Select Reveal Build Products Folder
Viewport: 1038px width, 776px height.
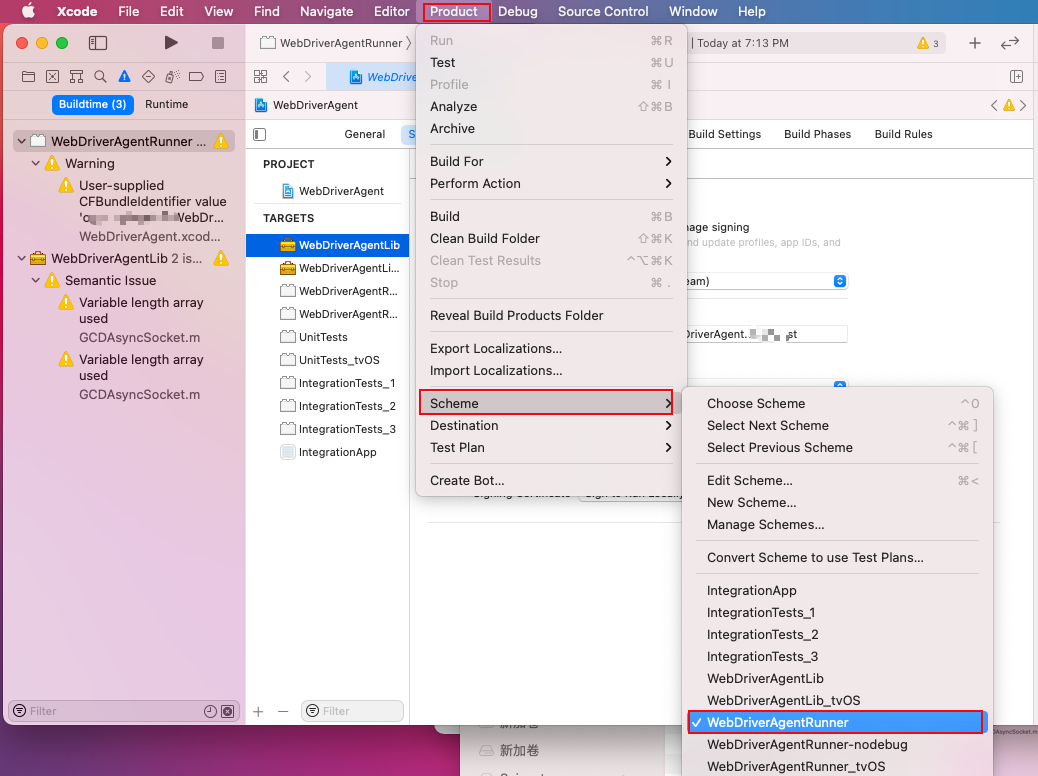[x=551, y=316]
